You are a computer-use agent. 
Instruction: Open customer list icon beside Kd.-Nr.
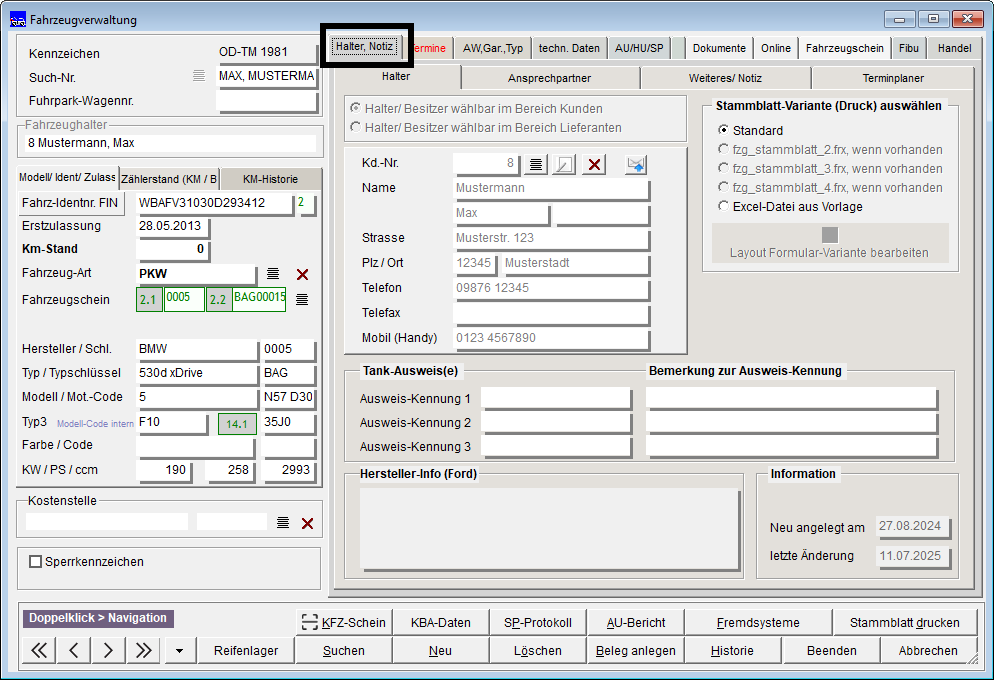[x=536, y=165]
